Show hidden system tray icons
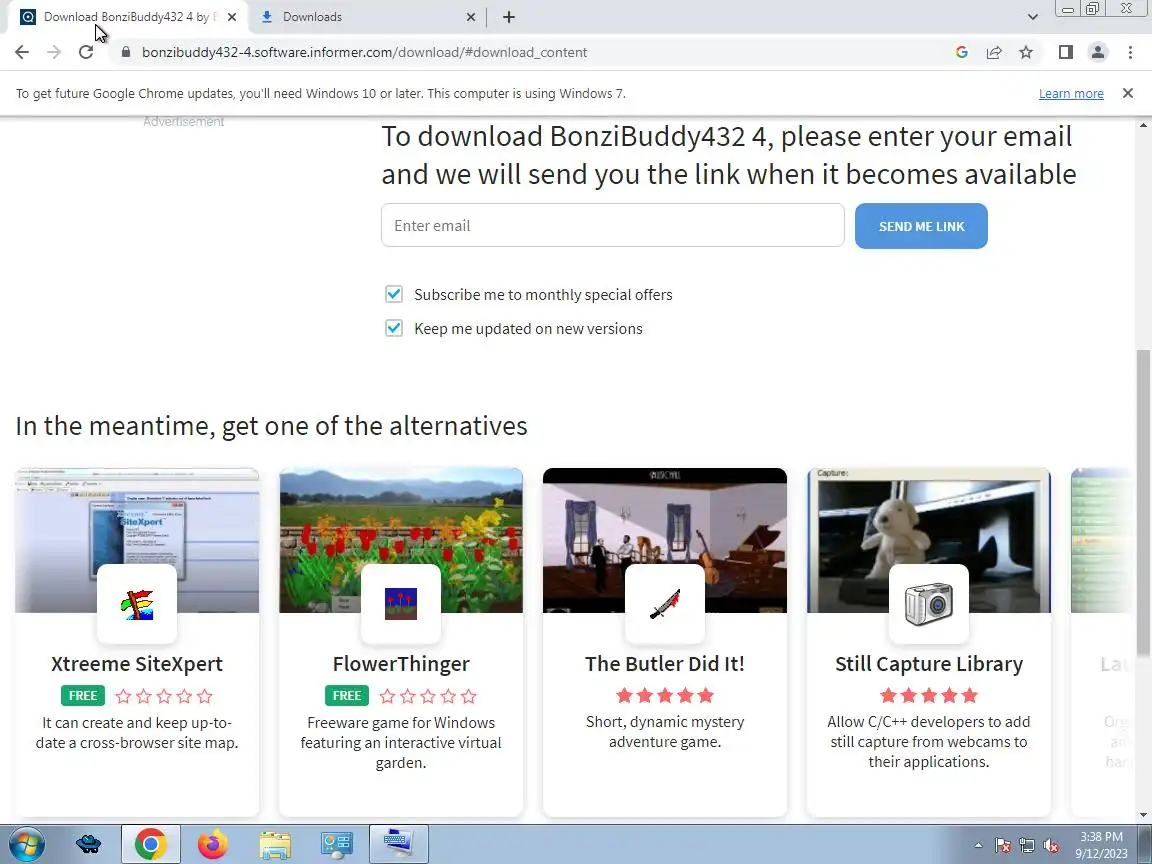1152x864 pixels. click(978, 846)
